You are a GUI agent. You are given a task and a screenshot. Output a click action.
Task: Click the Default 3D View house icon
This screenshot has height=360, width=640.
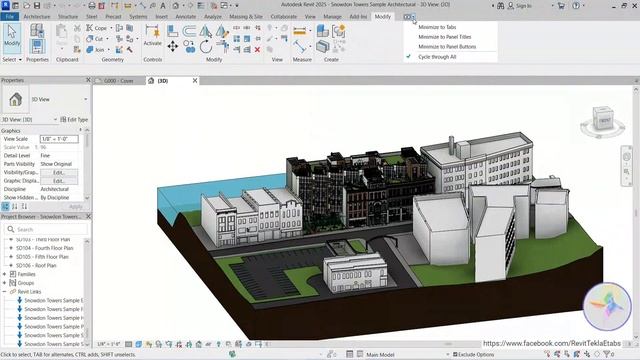(x=176, y=6)
